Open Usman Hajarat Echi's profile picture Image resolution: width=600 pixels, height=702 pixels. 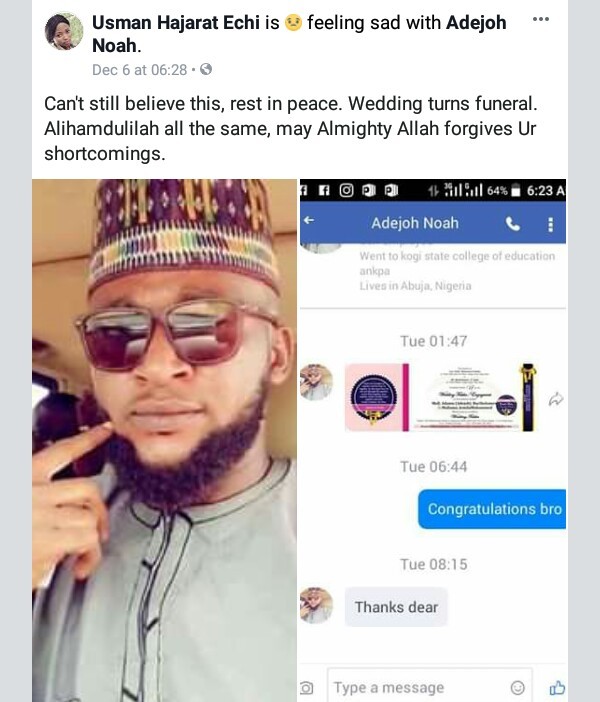(x=64, y=32)
